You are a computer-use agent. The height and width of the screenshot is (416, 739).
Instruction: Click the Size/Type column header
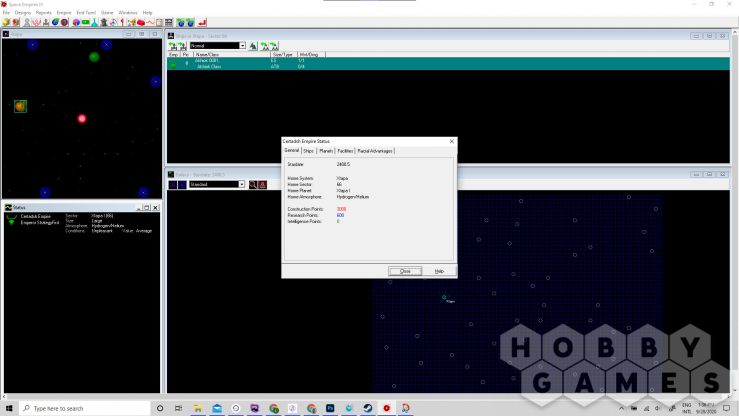[x=284, y=55]
